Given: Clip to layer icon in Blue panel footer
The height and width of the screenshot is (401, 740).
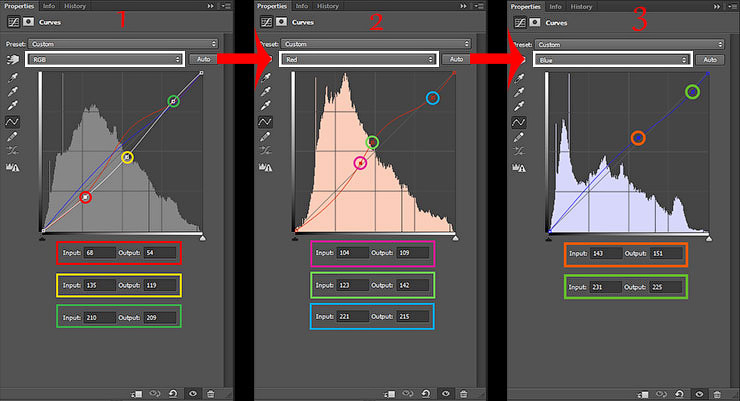Looking at the screenshot, I should click(643, 394).
